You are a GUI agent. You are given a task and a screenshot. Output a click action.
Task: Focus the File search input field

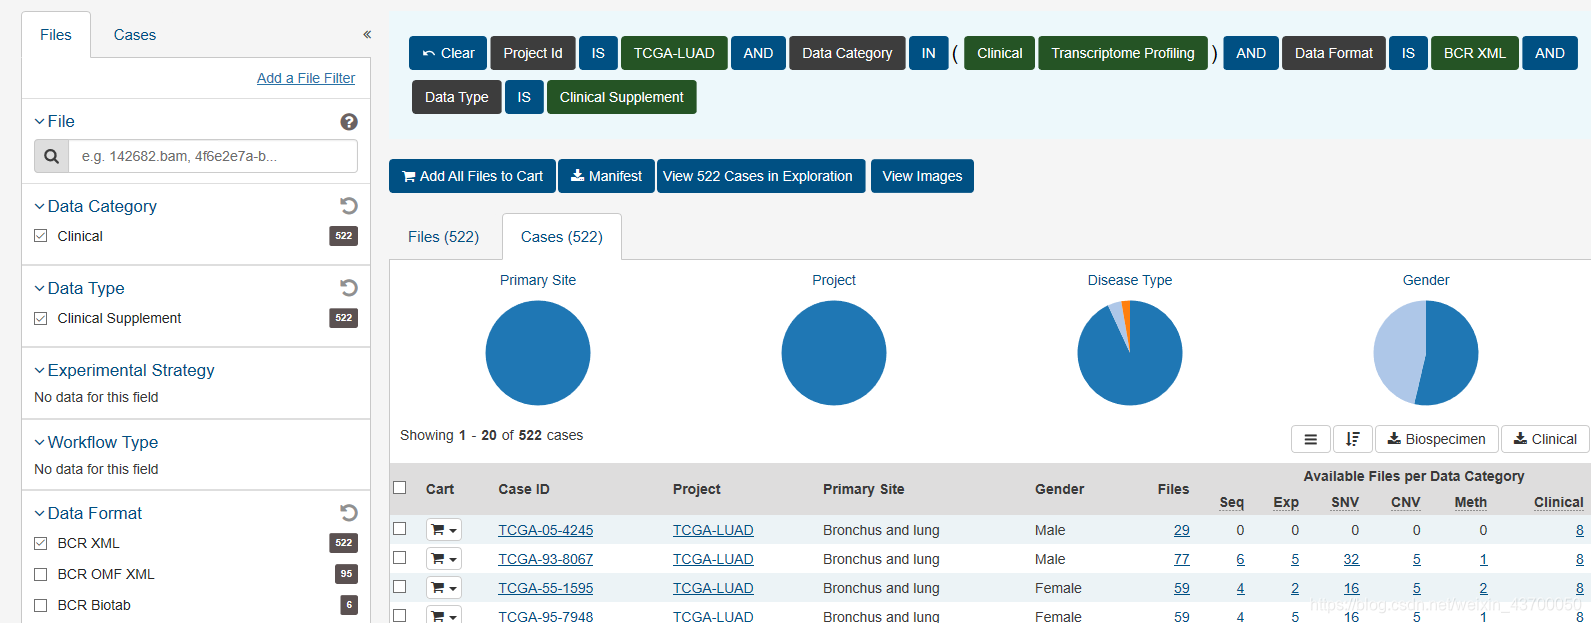[213, 156]
